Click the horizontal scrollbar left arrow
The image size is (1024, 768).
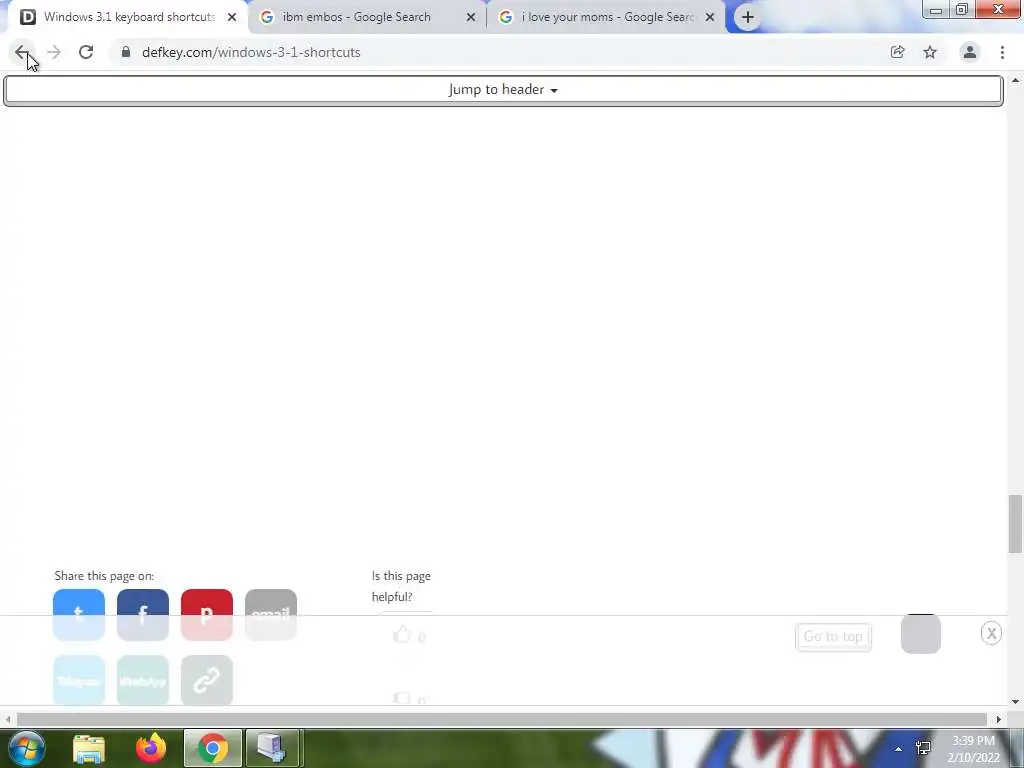(x=7, y=719)
